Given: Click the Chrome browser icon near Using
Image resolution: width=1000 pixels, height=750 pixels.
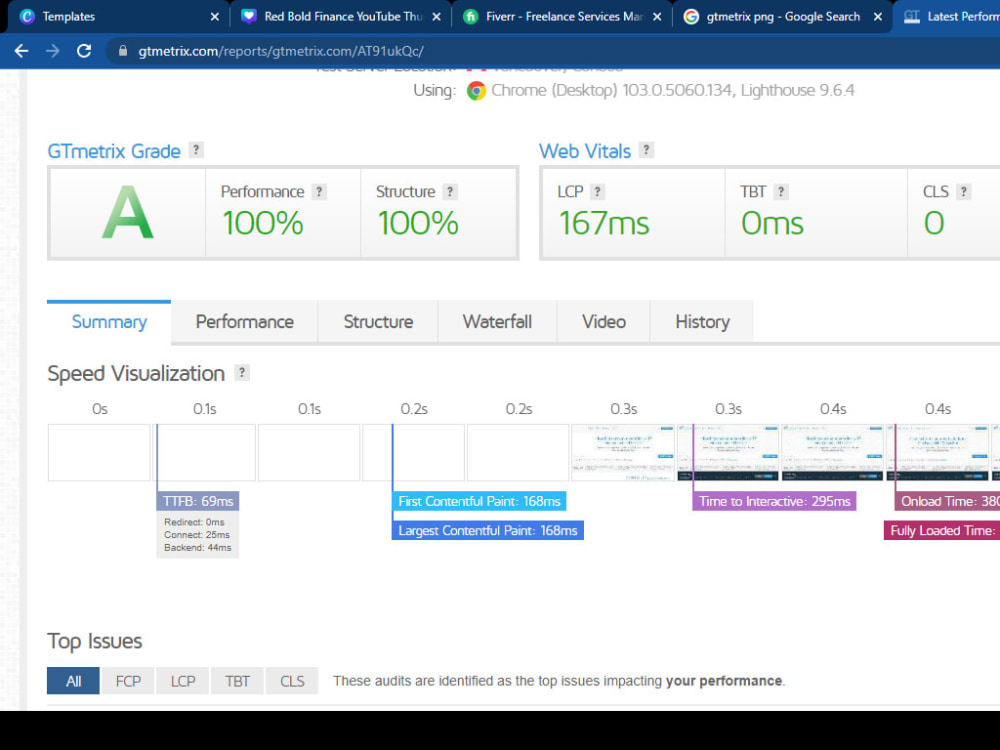Looking at the screenshot, I should [476, 91].
